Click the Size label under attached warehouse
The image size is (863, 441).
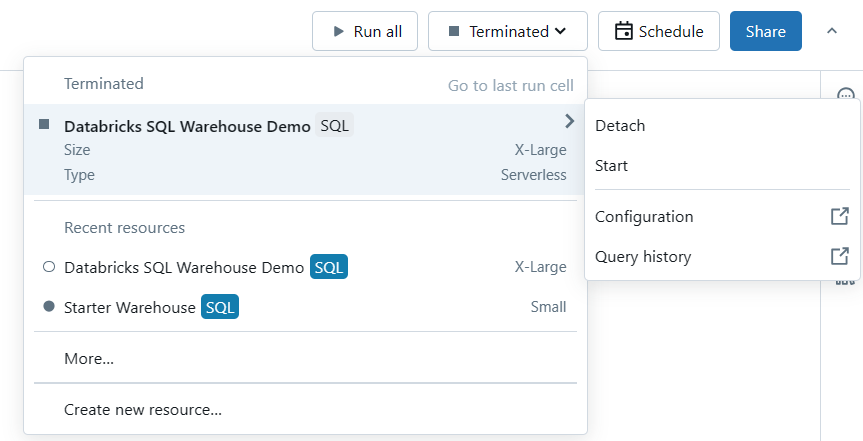point(77,150)
